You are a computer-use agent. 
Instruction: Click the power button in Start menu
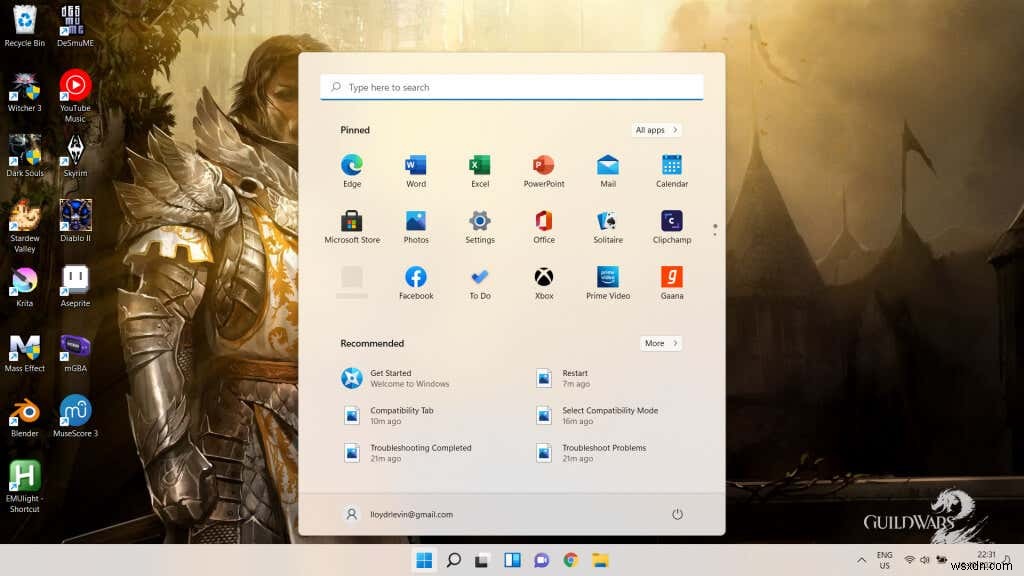tap(678, 514)
